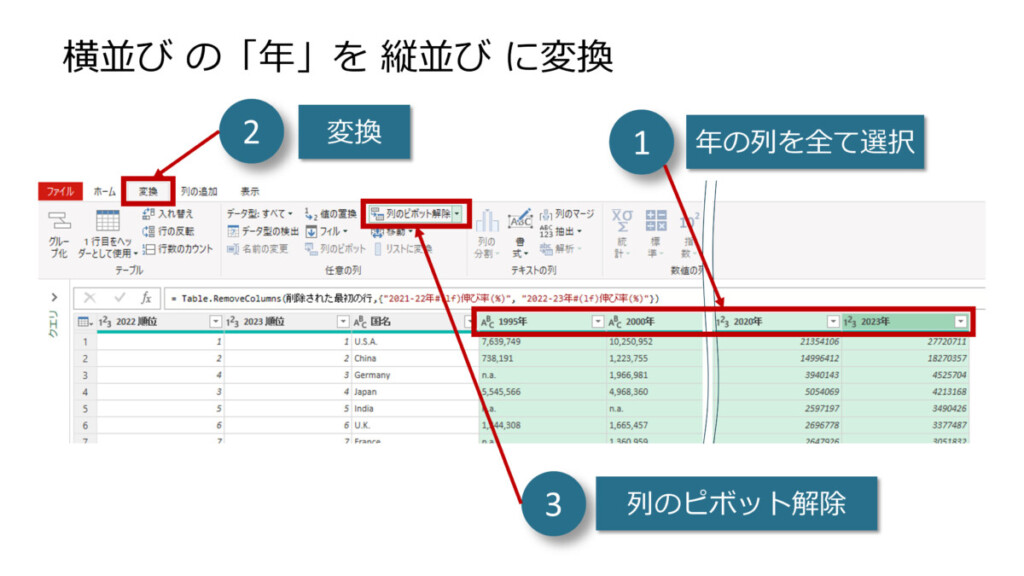Click the 入れ替え (Transpose) button
This screenshot has width=1024, height=576.
pyautogui.click(x=168, y=214)
